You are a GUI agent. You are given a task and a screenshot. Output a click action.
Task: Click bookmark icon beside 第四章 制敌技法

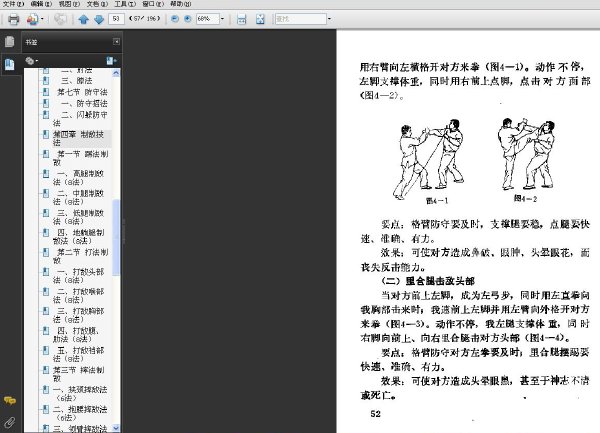(46, 134)
